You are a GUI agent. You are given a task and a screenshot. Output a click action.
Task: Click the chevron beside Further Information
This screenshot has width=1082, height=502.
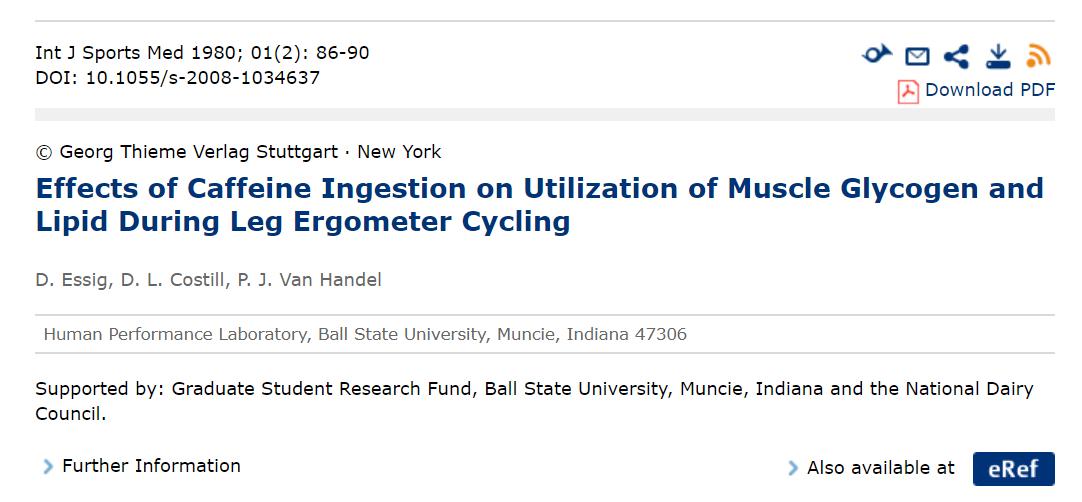[47, 467]
